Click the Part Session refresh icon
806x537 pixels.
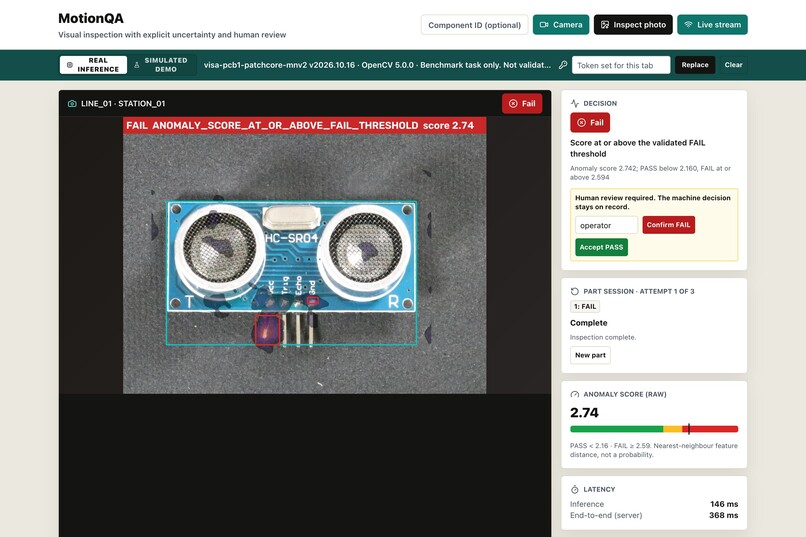[575, 291]
